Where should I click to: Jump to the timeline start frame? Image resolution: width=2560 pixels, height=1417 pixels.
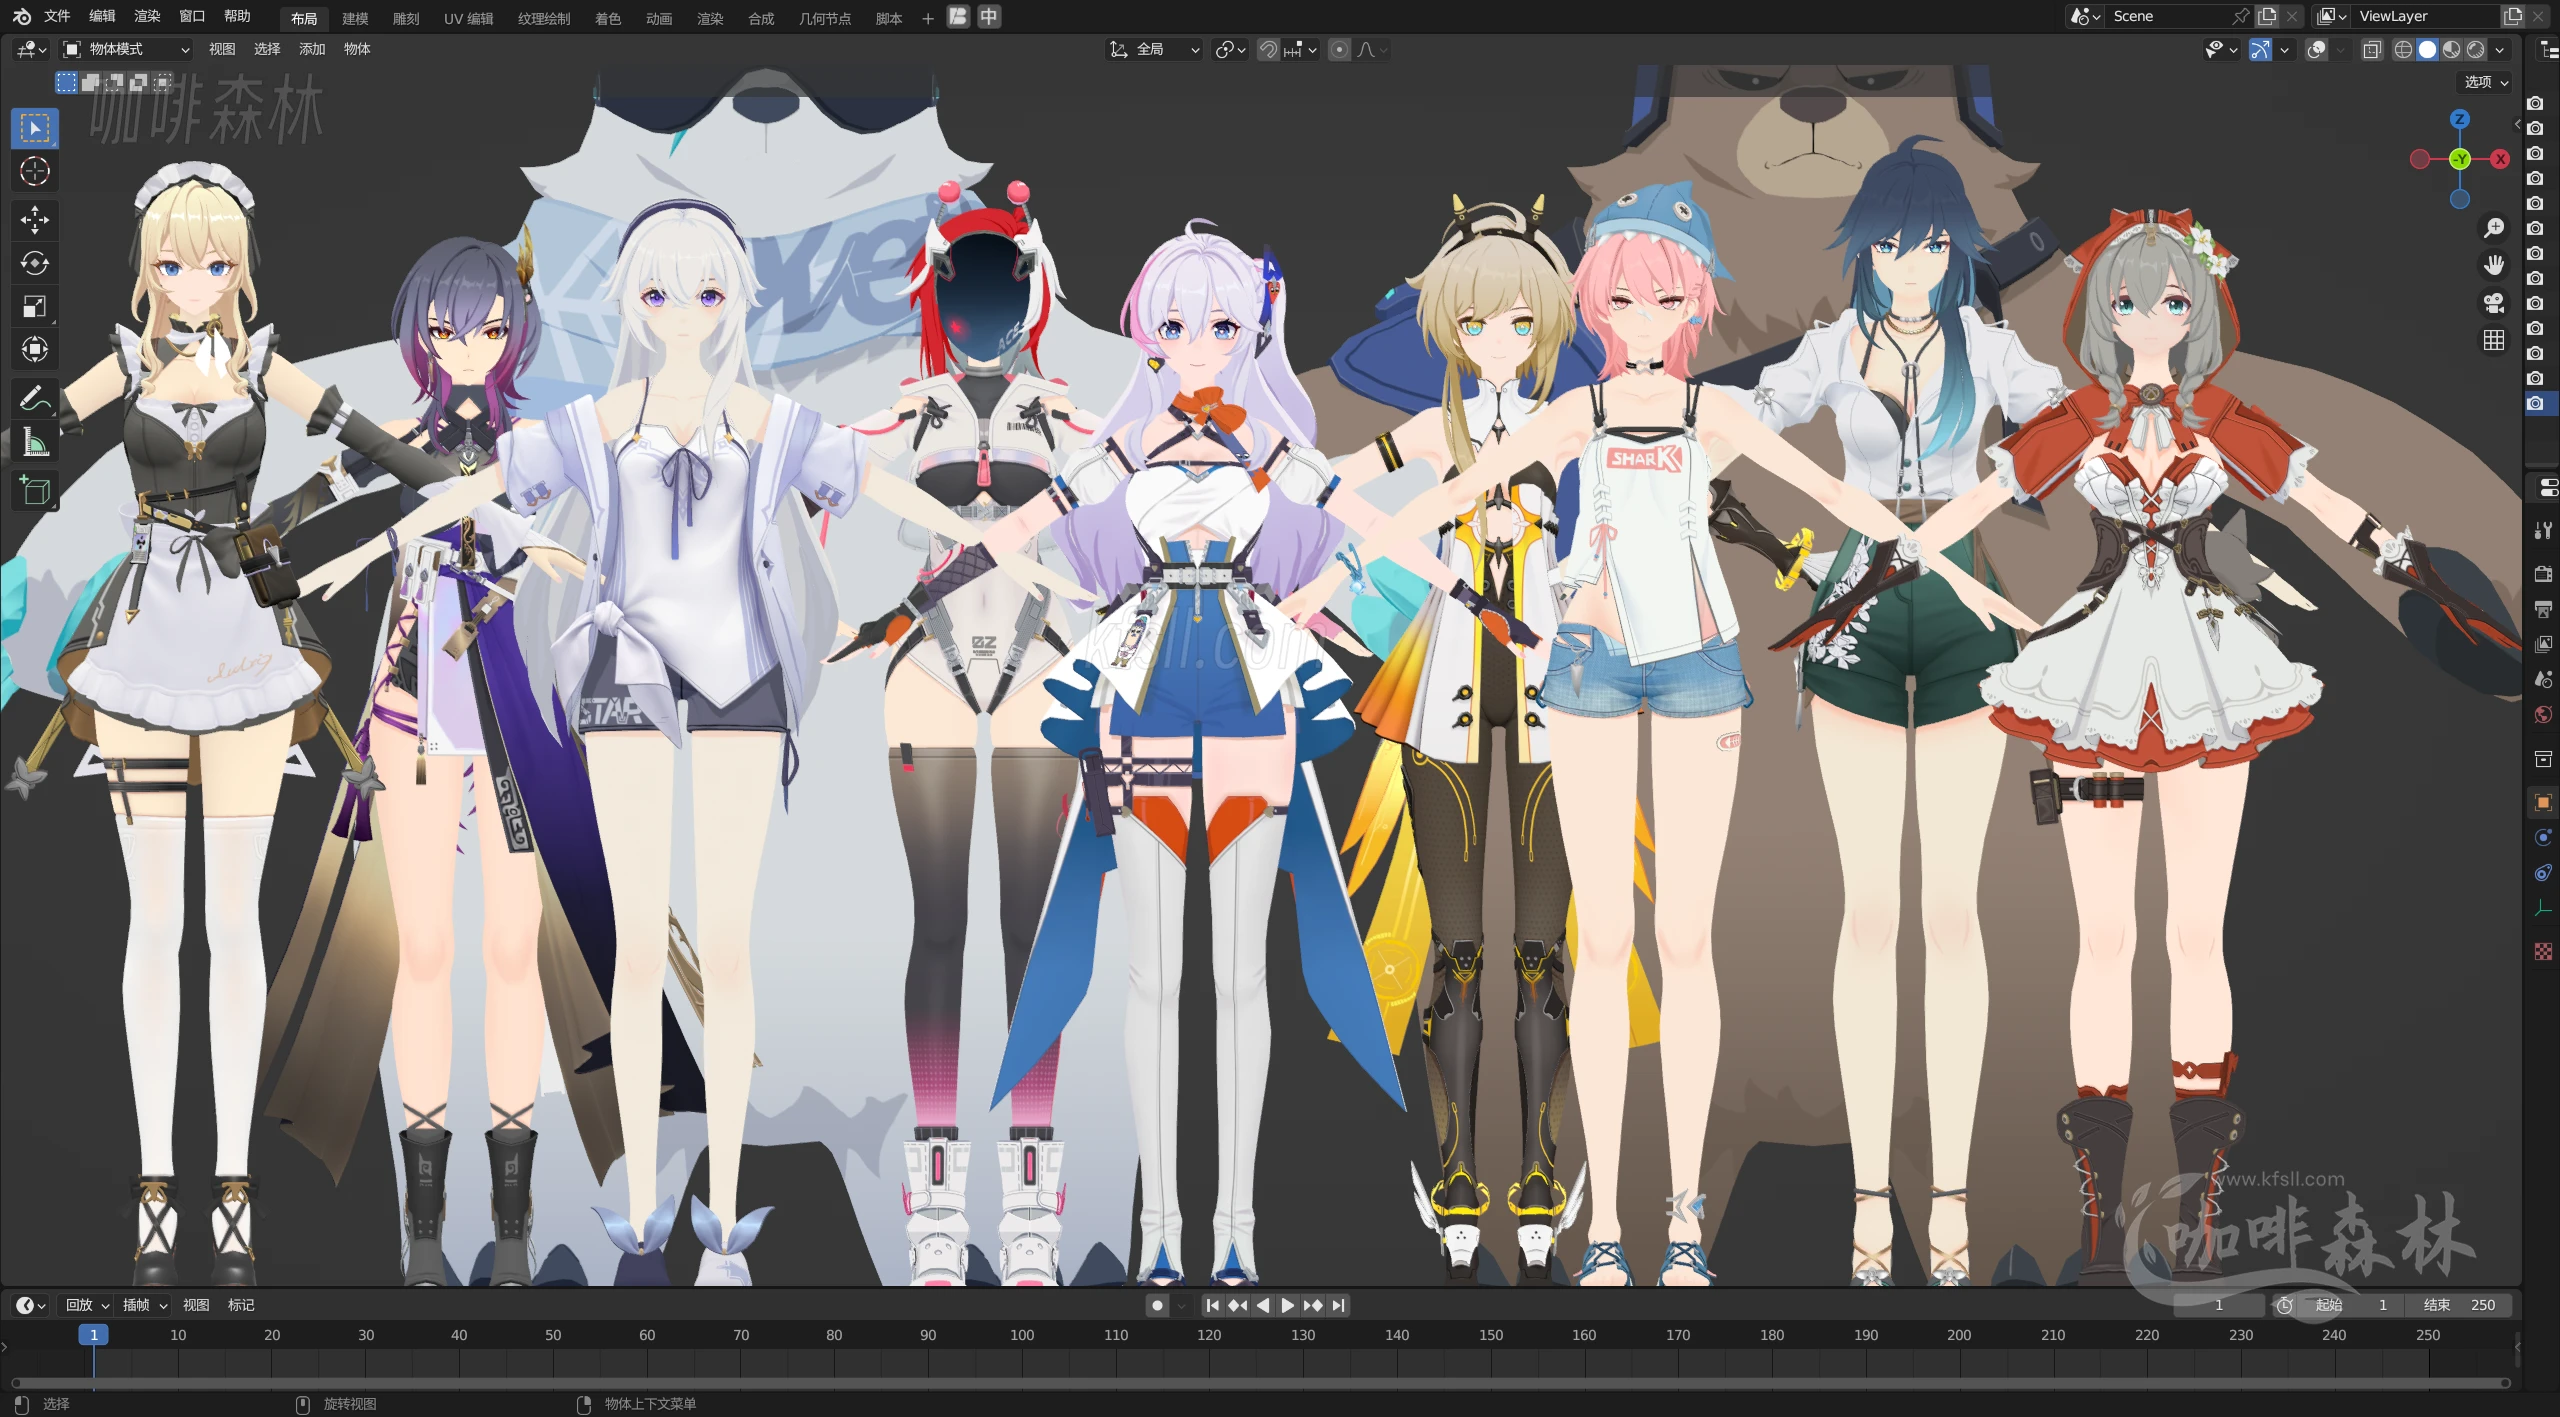(1213, 1305)
